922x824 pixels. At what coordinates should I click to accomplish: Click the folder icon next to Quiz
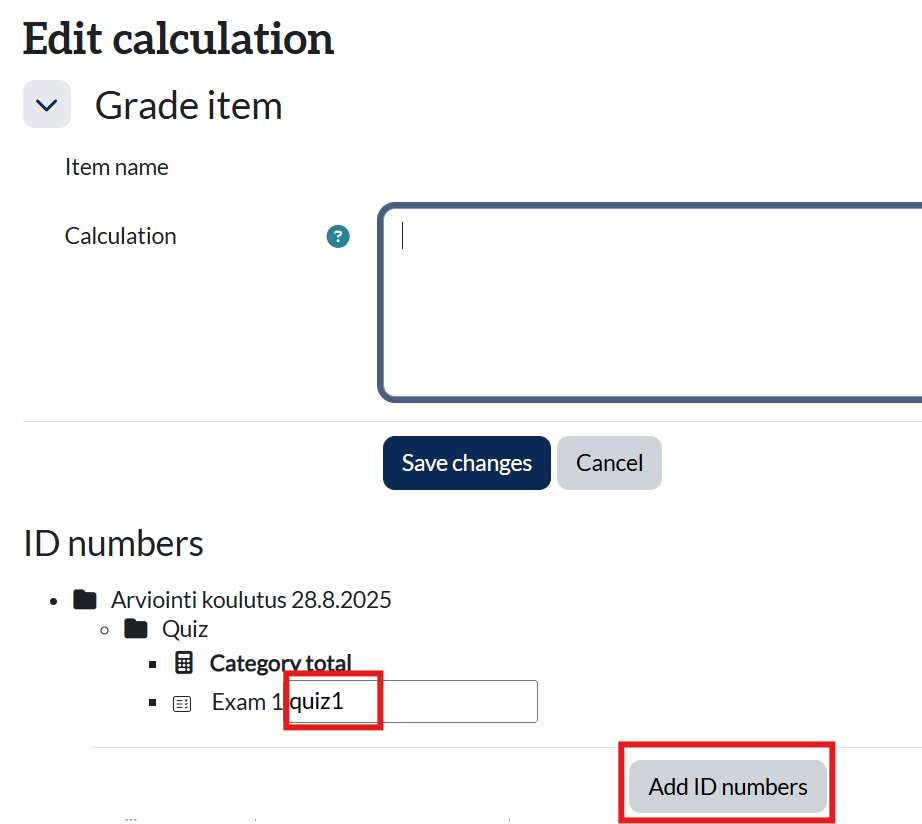(135, 629)
